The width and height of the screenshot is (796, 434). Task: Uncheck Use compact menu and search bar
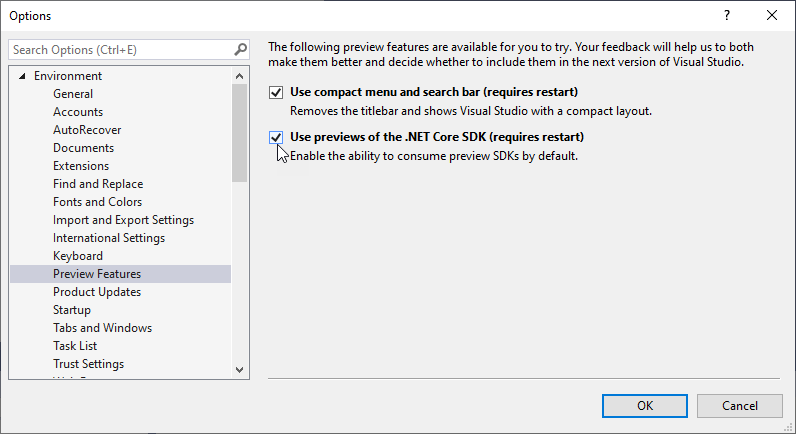pos(276,92)
